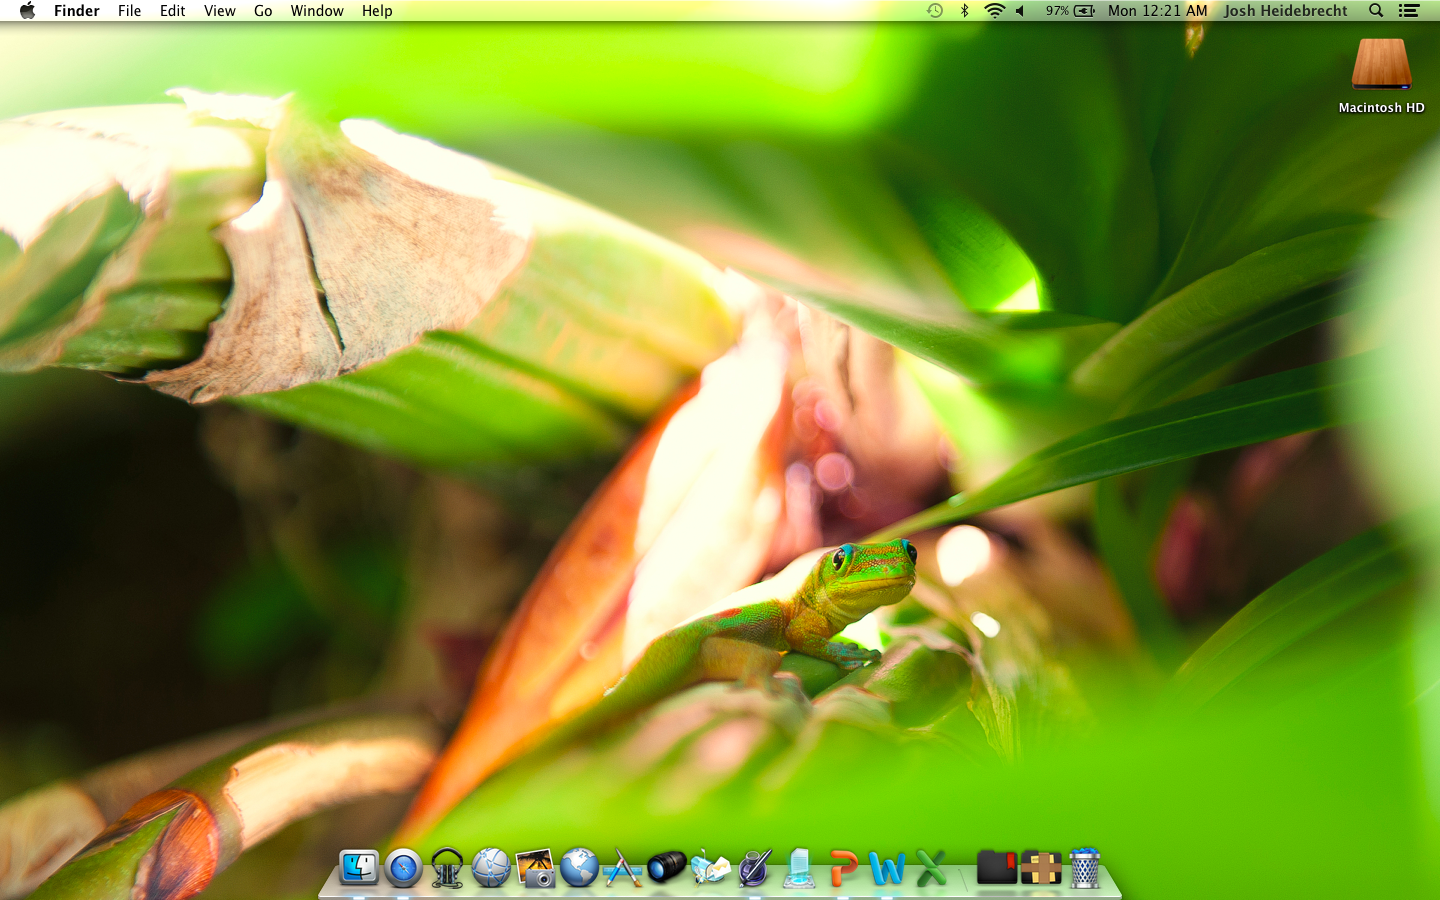Open Spotlight search magnifier
Image resolution: width=1440 pixels, height=900 pixels.
tap(1376, 11)
